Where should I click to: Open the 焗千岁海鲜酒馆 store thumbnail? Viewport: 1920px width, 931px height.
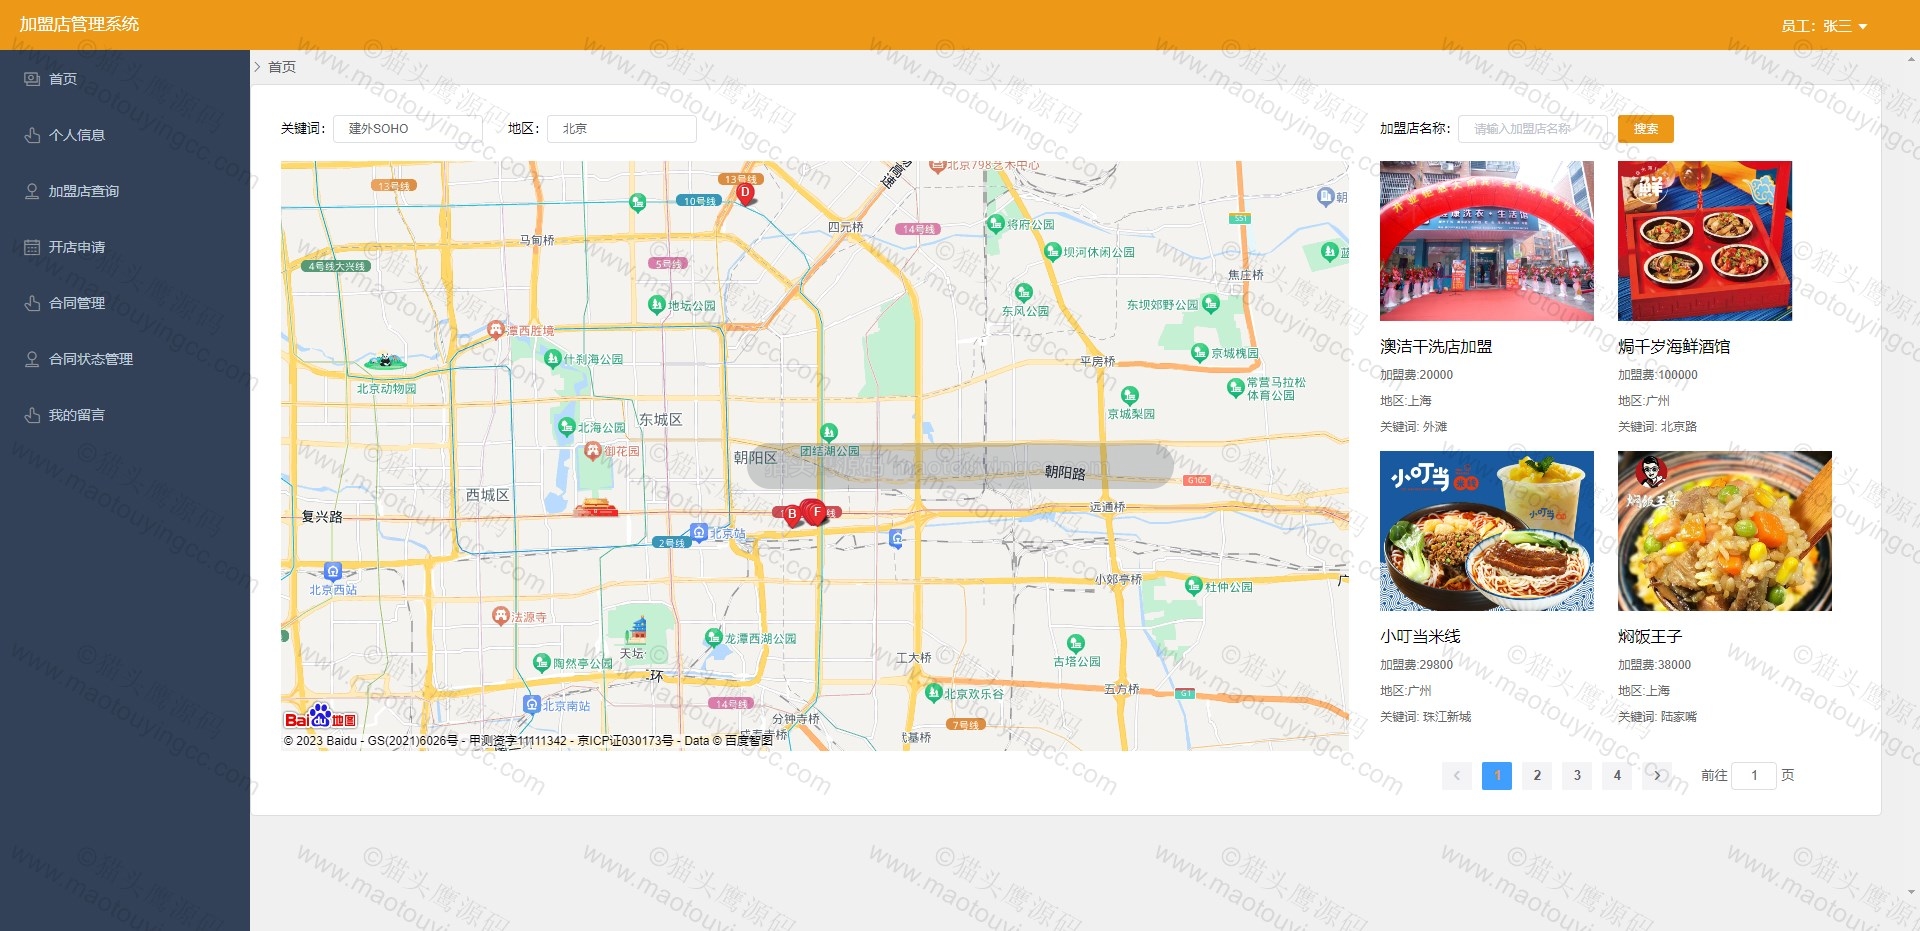click(x=1705, y=241)
